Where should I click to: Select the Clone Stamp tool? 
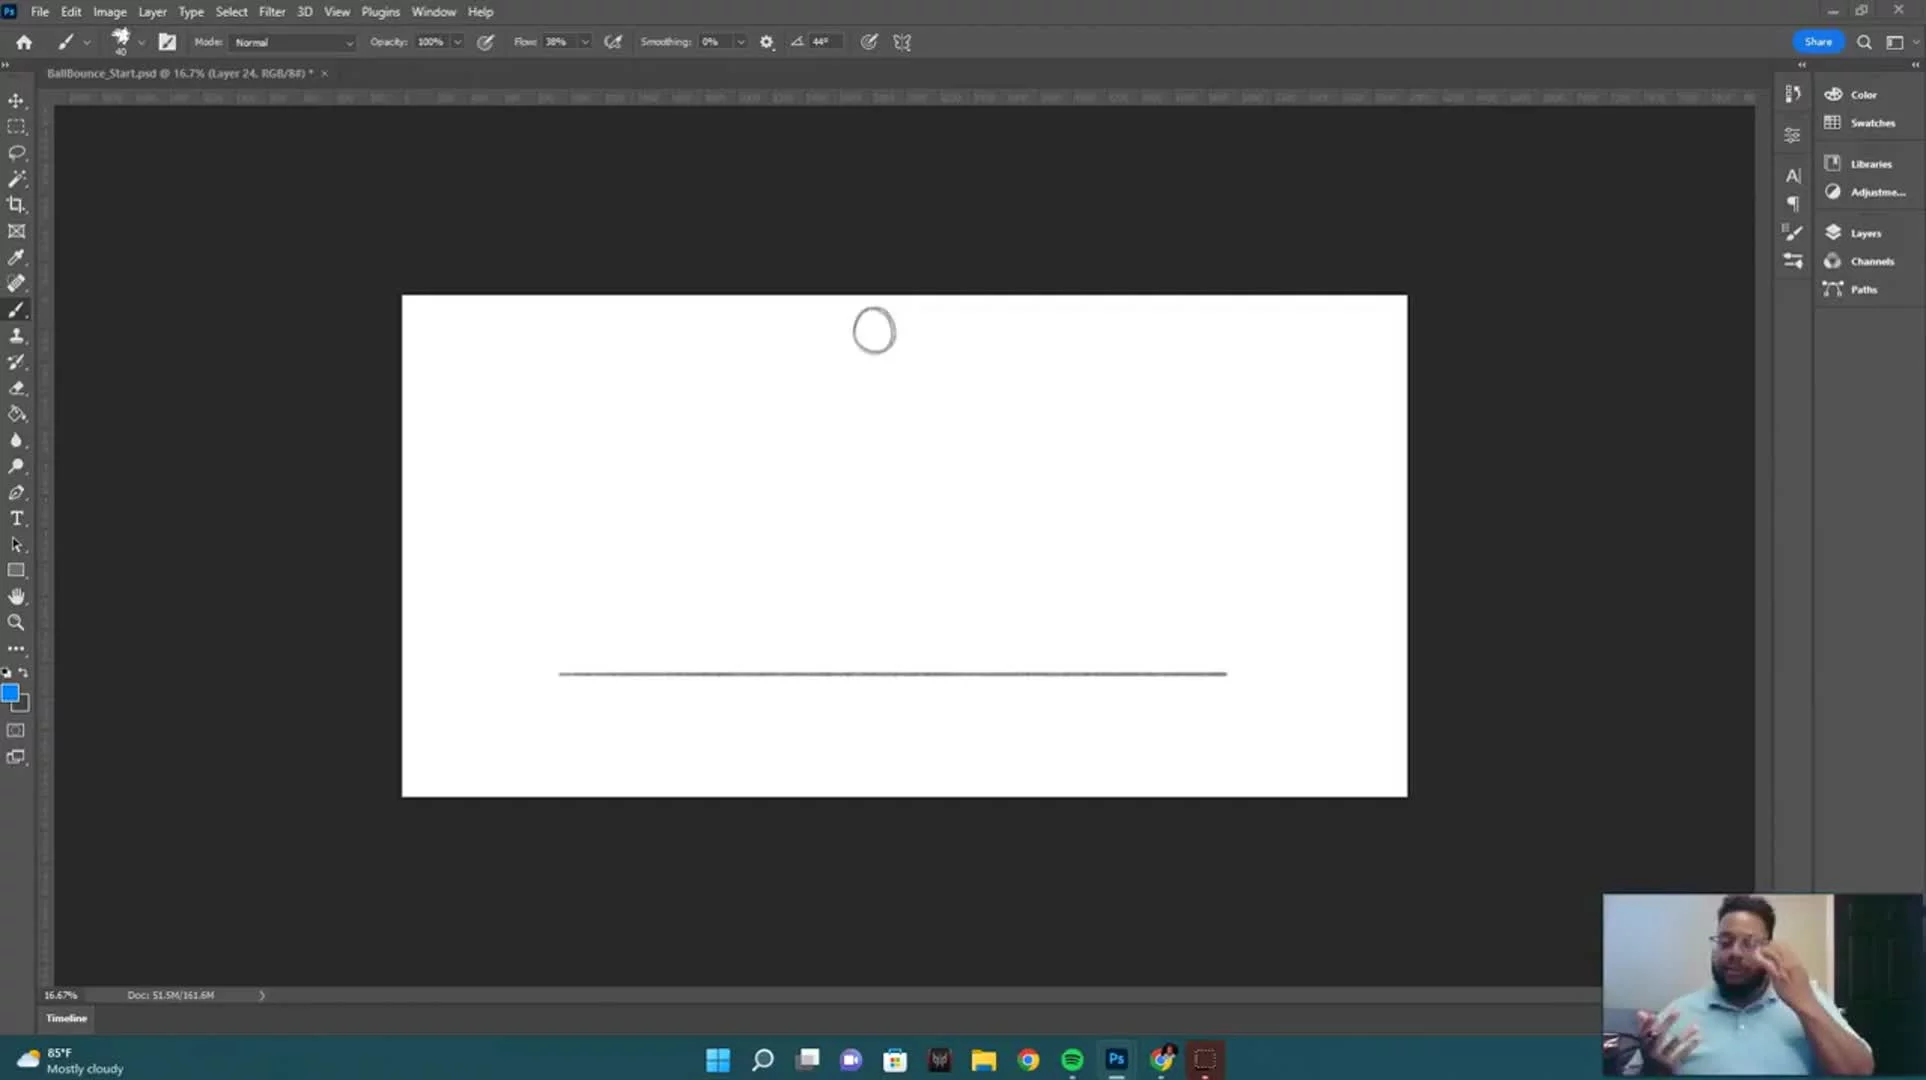(17, 336)
